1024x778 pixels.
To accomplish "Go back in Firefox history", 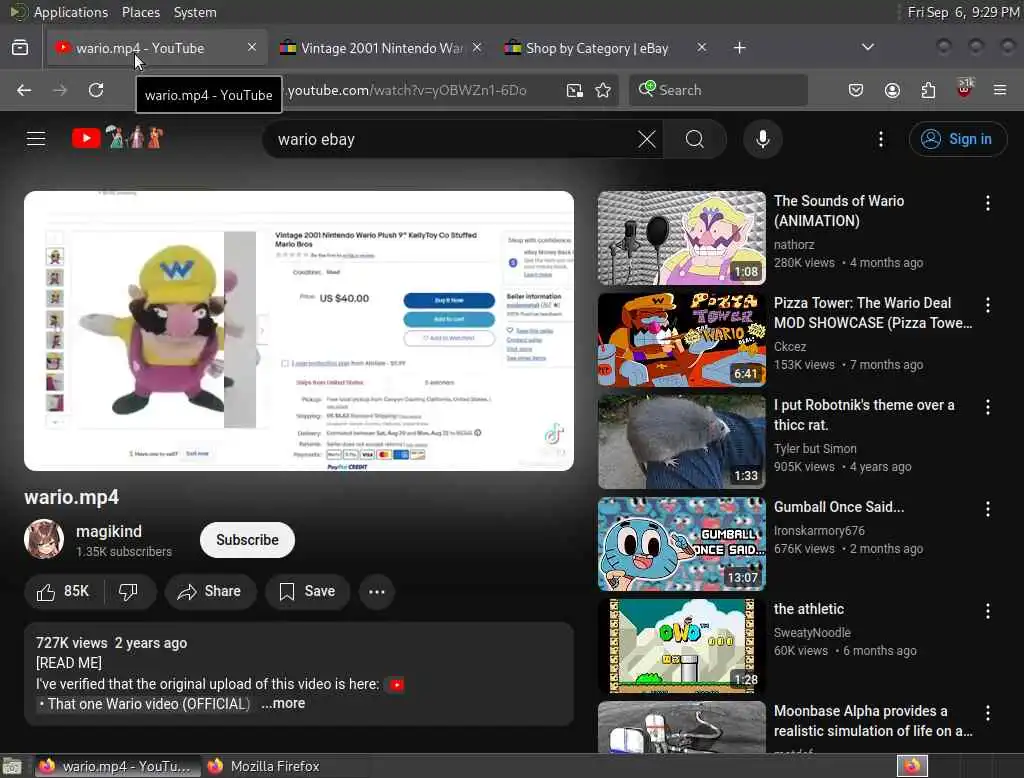I will point(24,90).
